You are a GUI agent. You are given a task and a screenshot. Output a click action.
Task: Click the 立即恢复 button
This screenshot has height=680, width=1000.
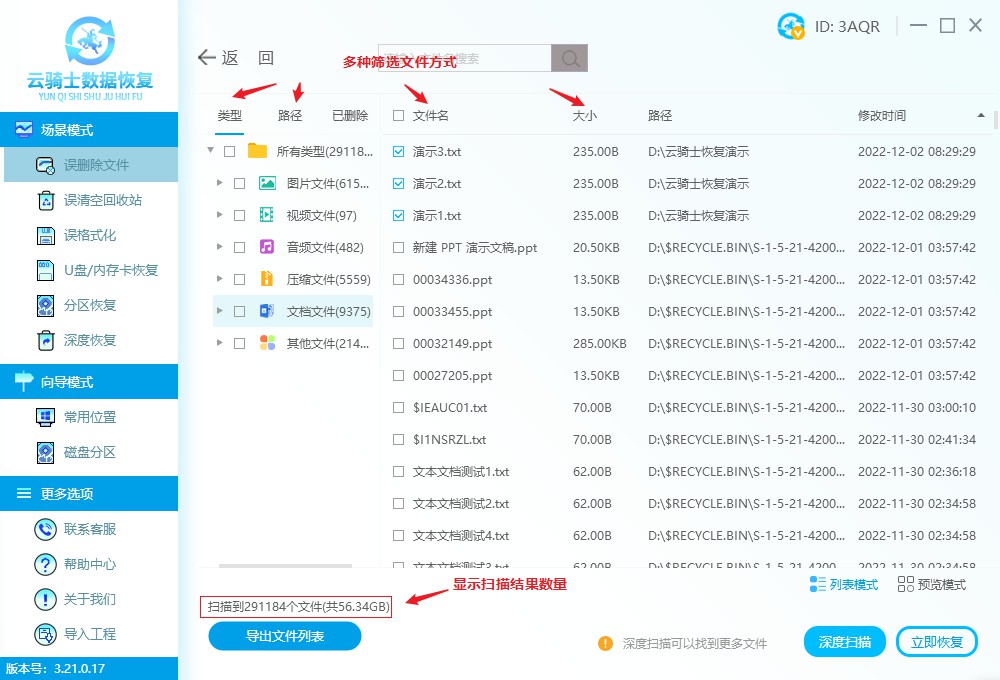tap(936, 642)
